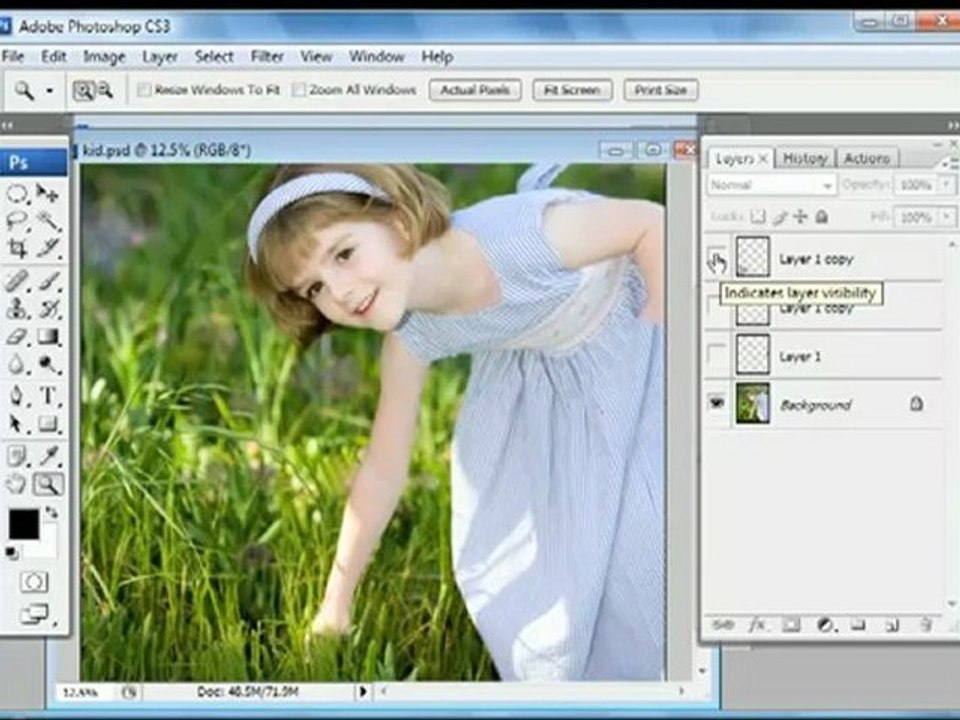Viewport: 960px width, 720px height.
Task: Delete layer using the trash icon
Action: 926,625
